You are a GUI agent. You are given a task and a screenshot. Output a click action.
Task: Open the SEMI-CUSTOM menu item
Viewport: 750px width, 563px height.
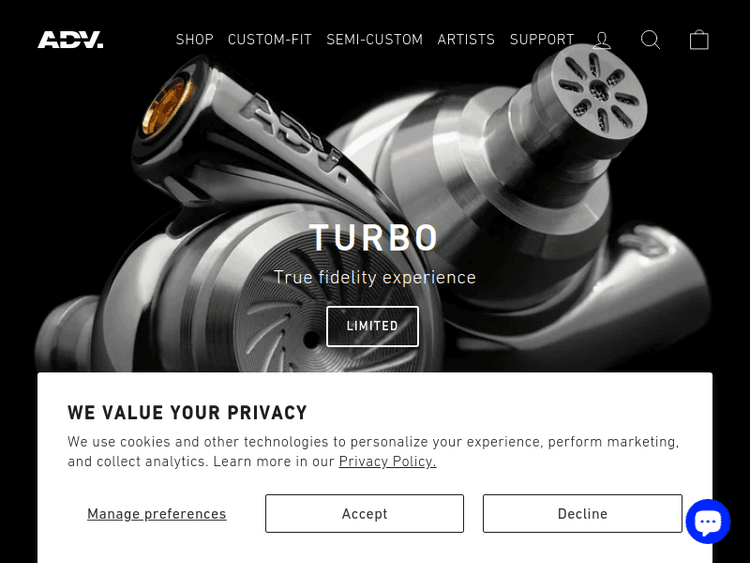click(375, 39)
